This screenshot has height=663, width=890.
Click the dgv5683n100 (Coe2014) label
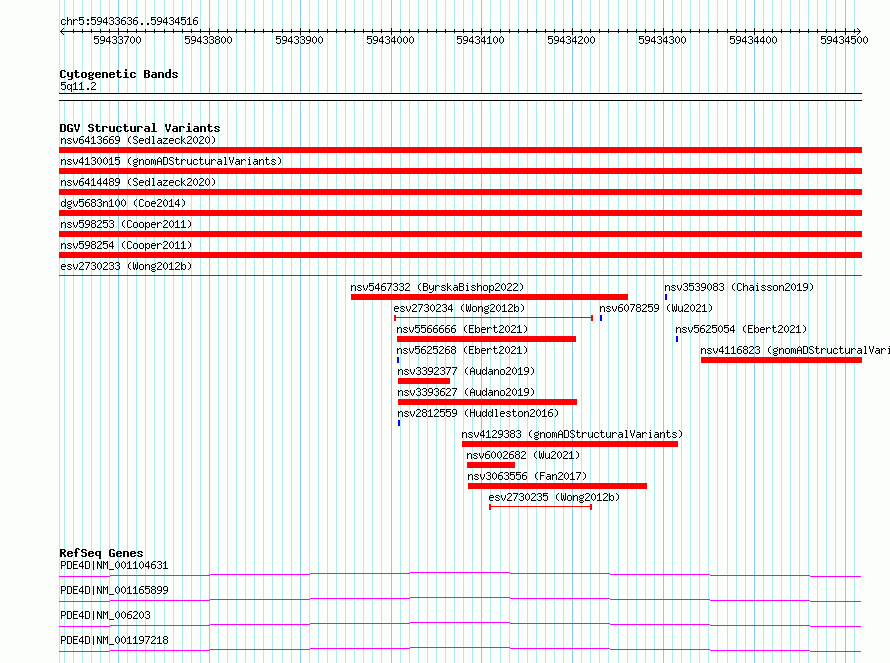(123, 203)
